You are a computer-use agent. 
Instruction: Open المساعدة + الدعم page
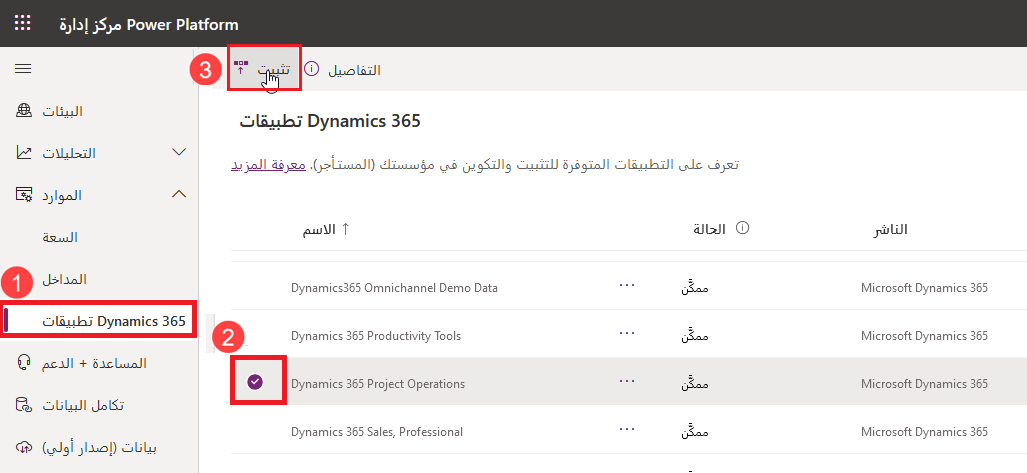coord(94,363)
